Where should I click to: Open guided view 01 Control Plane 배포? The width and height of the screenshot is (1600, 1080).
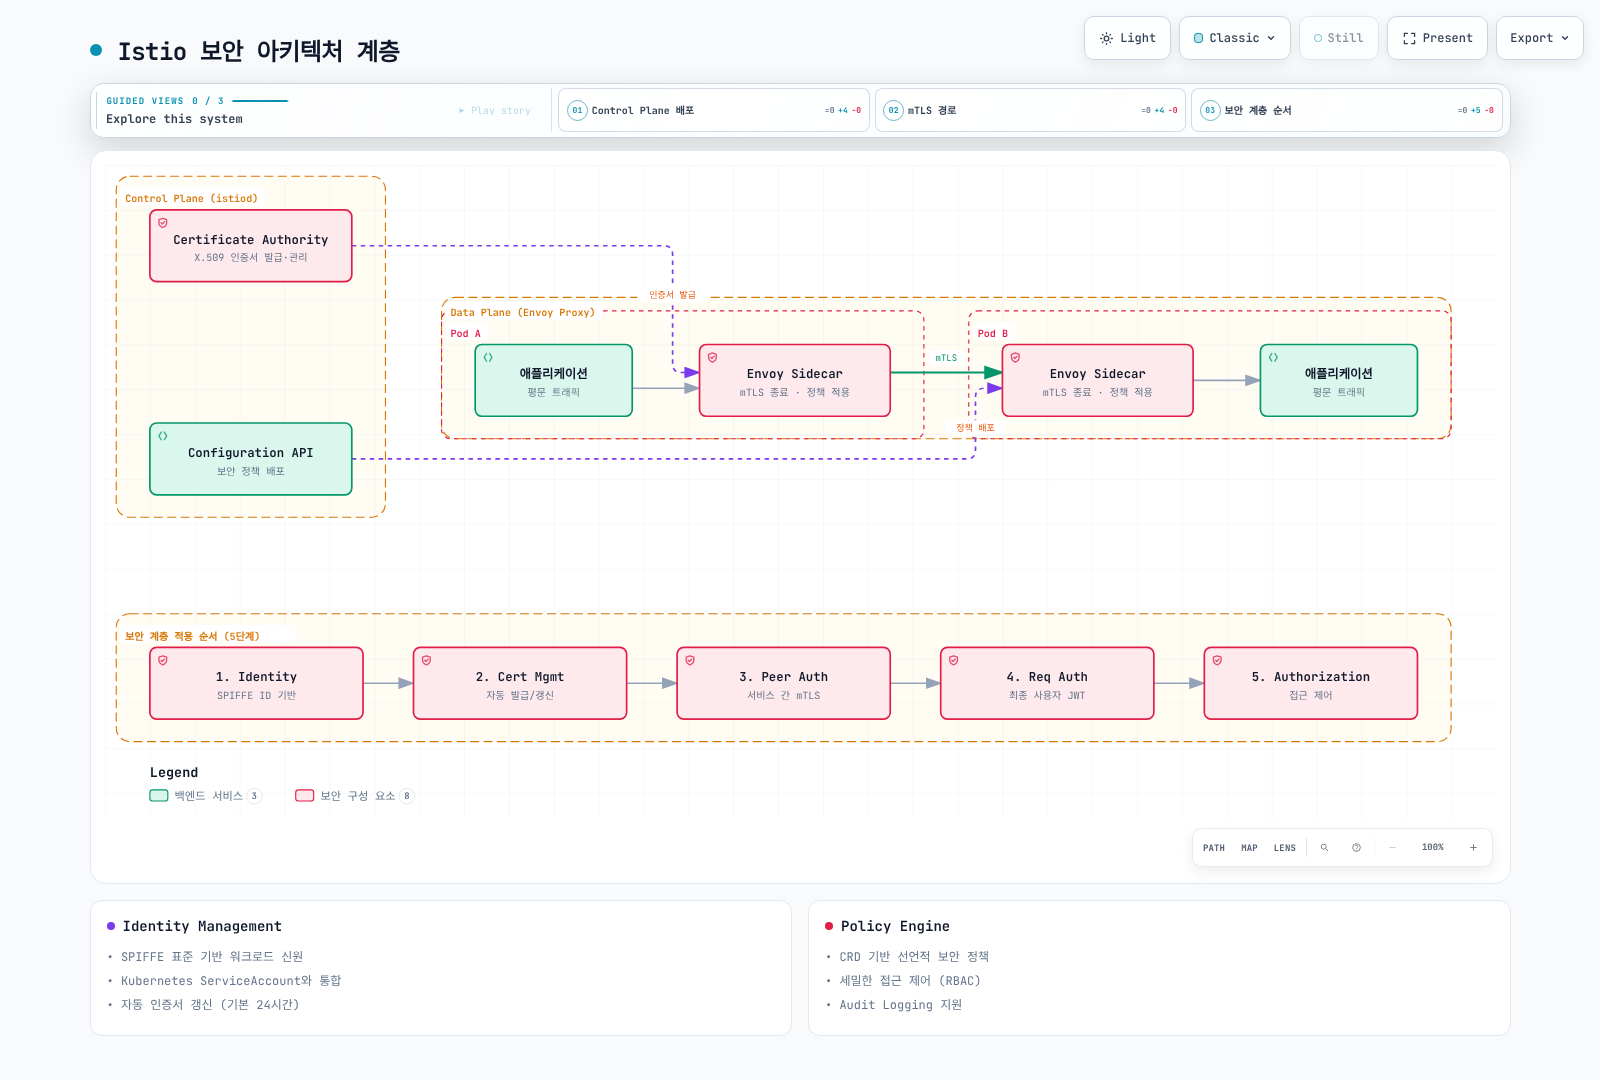pyautogui.click(x=713, y=110)
